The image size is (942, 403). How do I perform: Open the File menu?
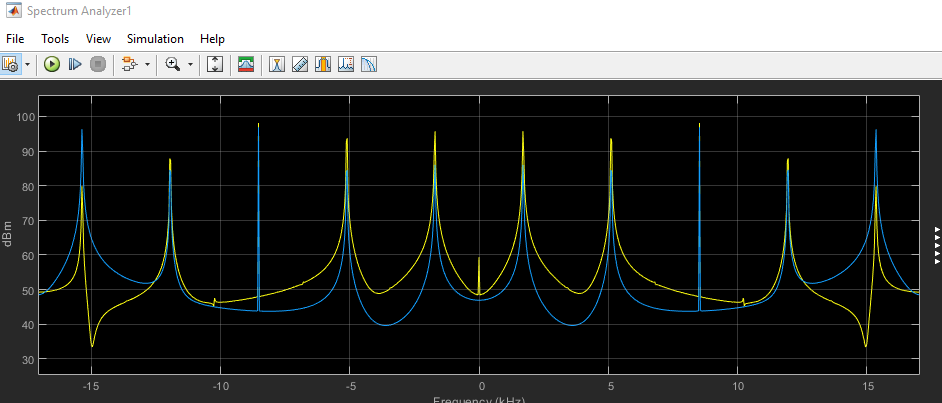pos(15,39)
